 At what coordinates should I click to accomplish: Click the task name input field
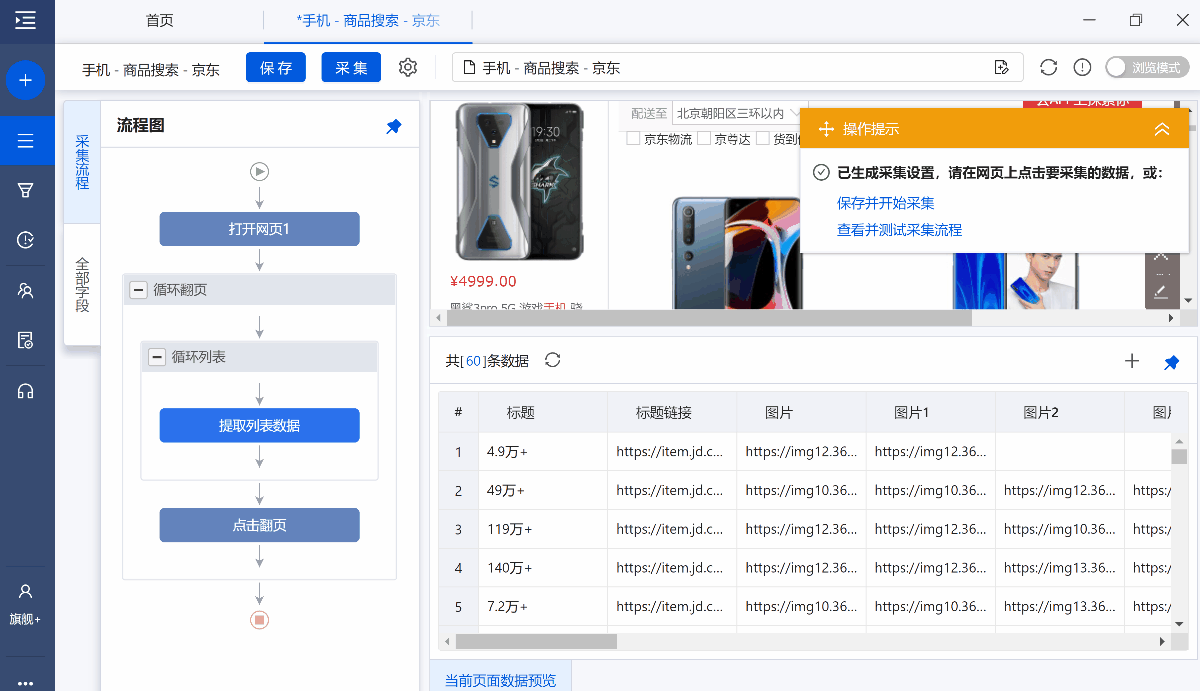coord(737,67)
